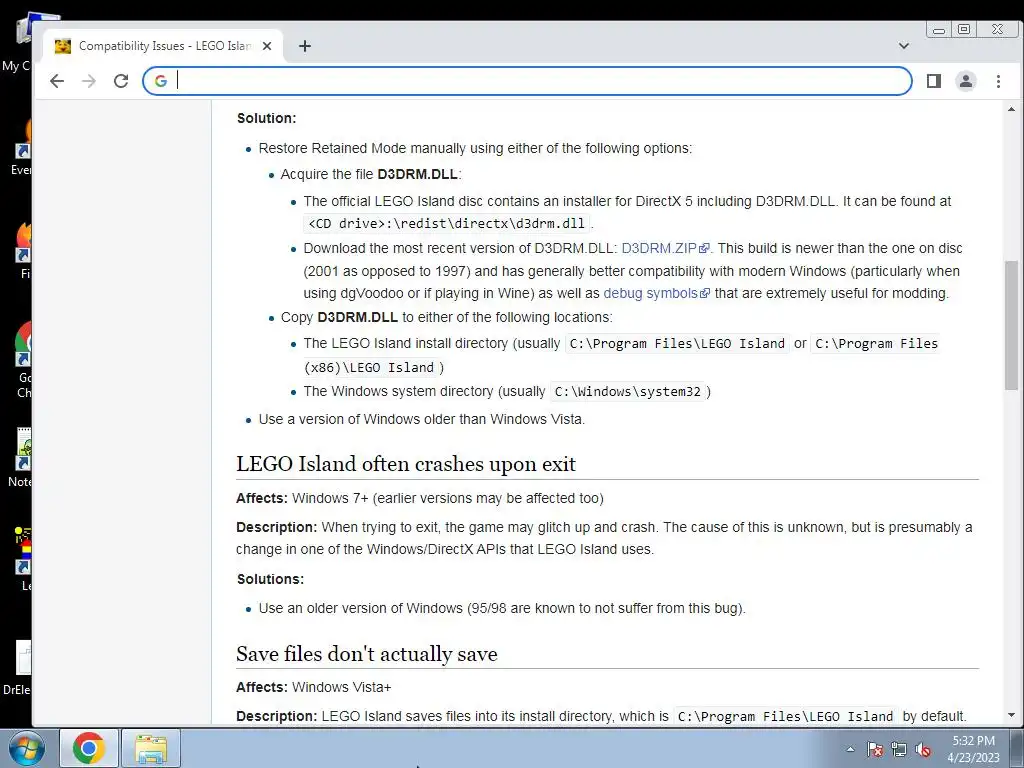Select the Compatibility Issues - LEGO Island tab

pos(163,46)
